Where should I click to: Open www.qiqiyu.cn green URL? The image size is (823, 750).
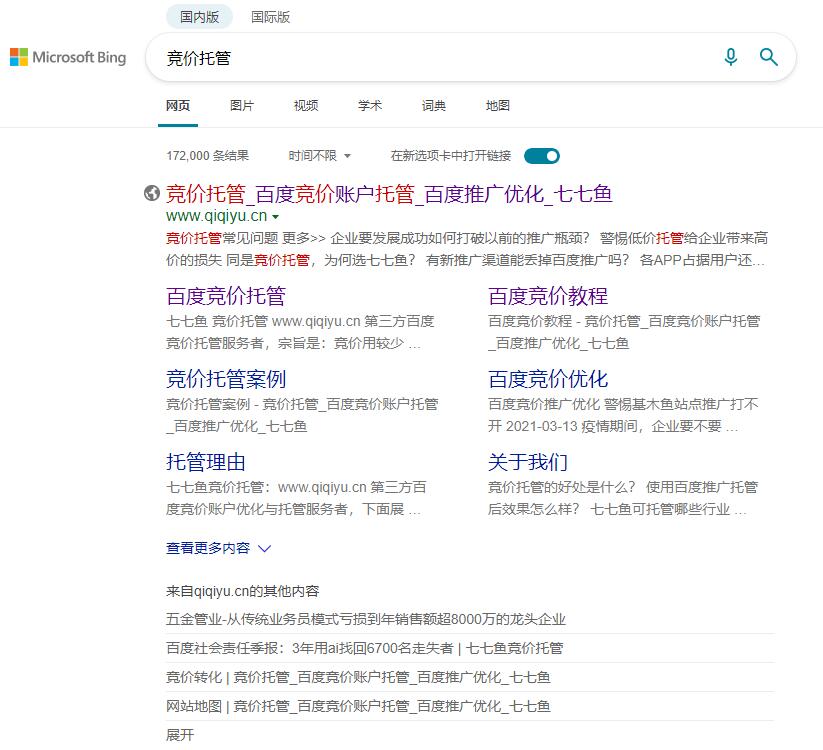[216, 216]
